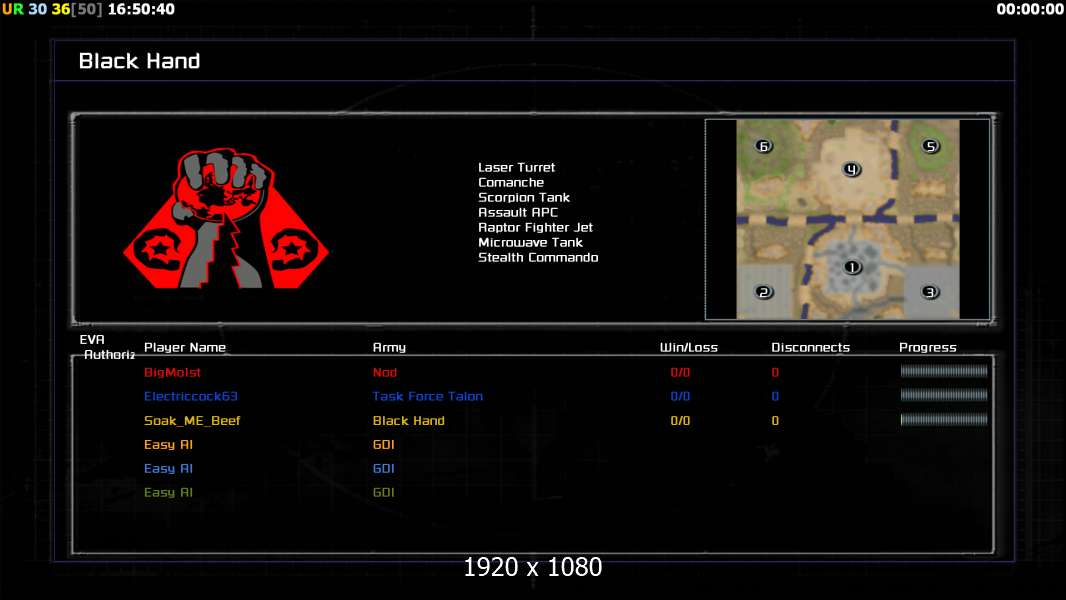Click BigMoist's 0/0 win/loss record
Image resolution: width=1066 pixels, height=600 pixels.
pos(680,372)
